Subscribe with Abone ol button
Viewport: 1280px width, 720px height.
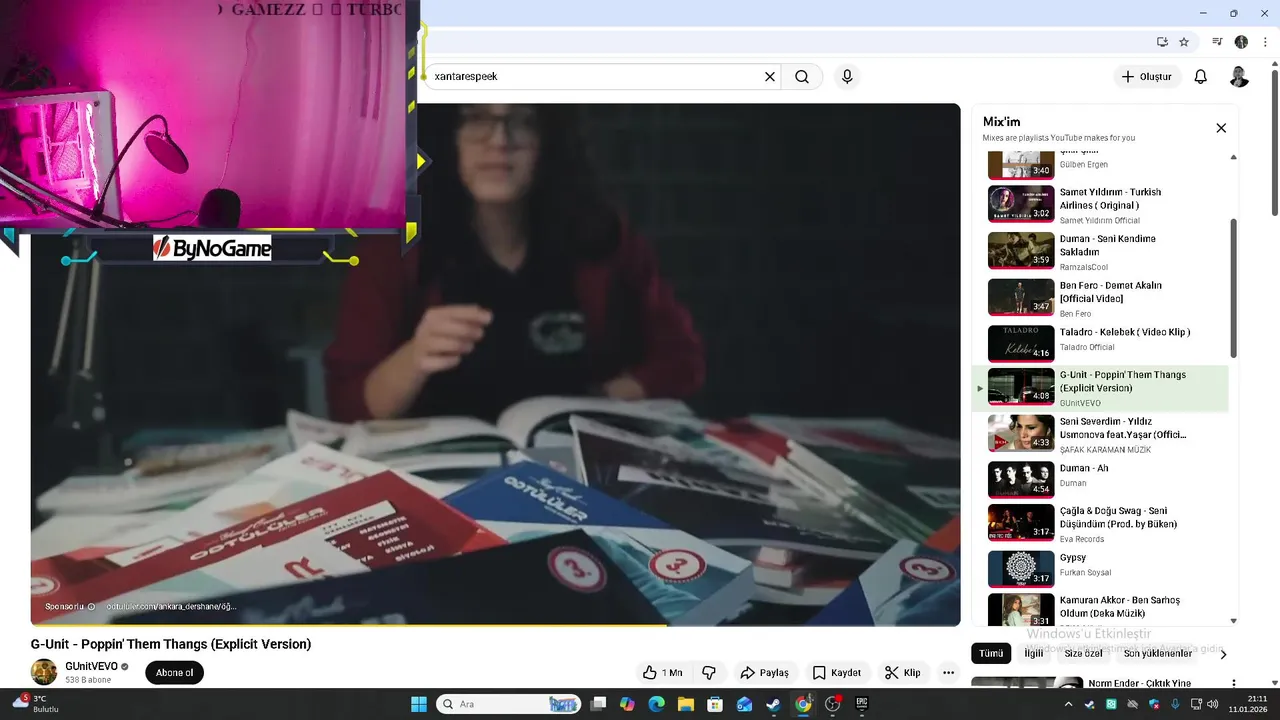coord(174,673)
